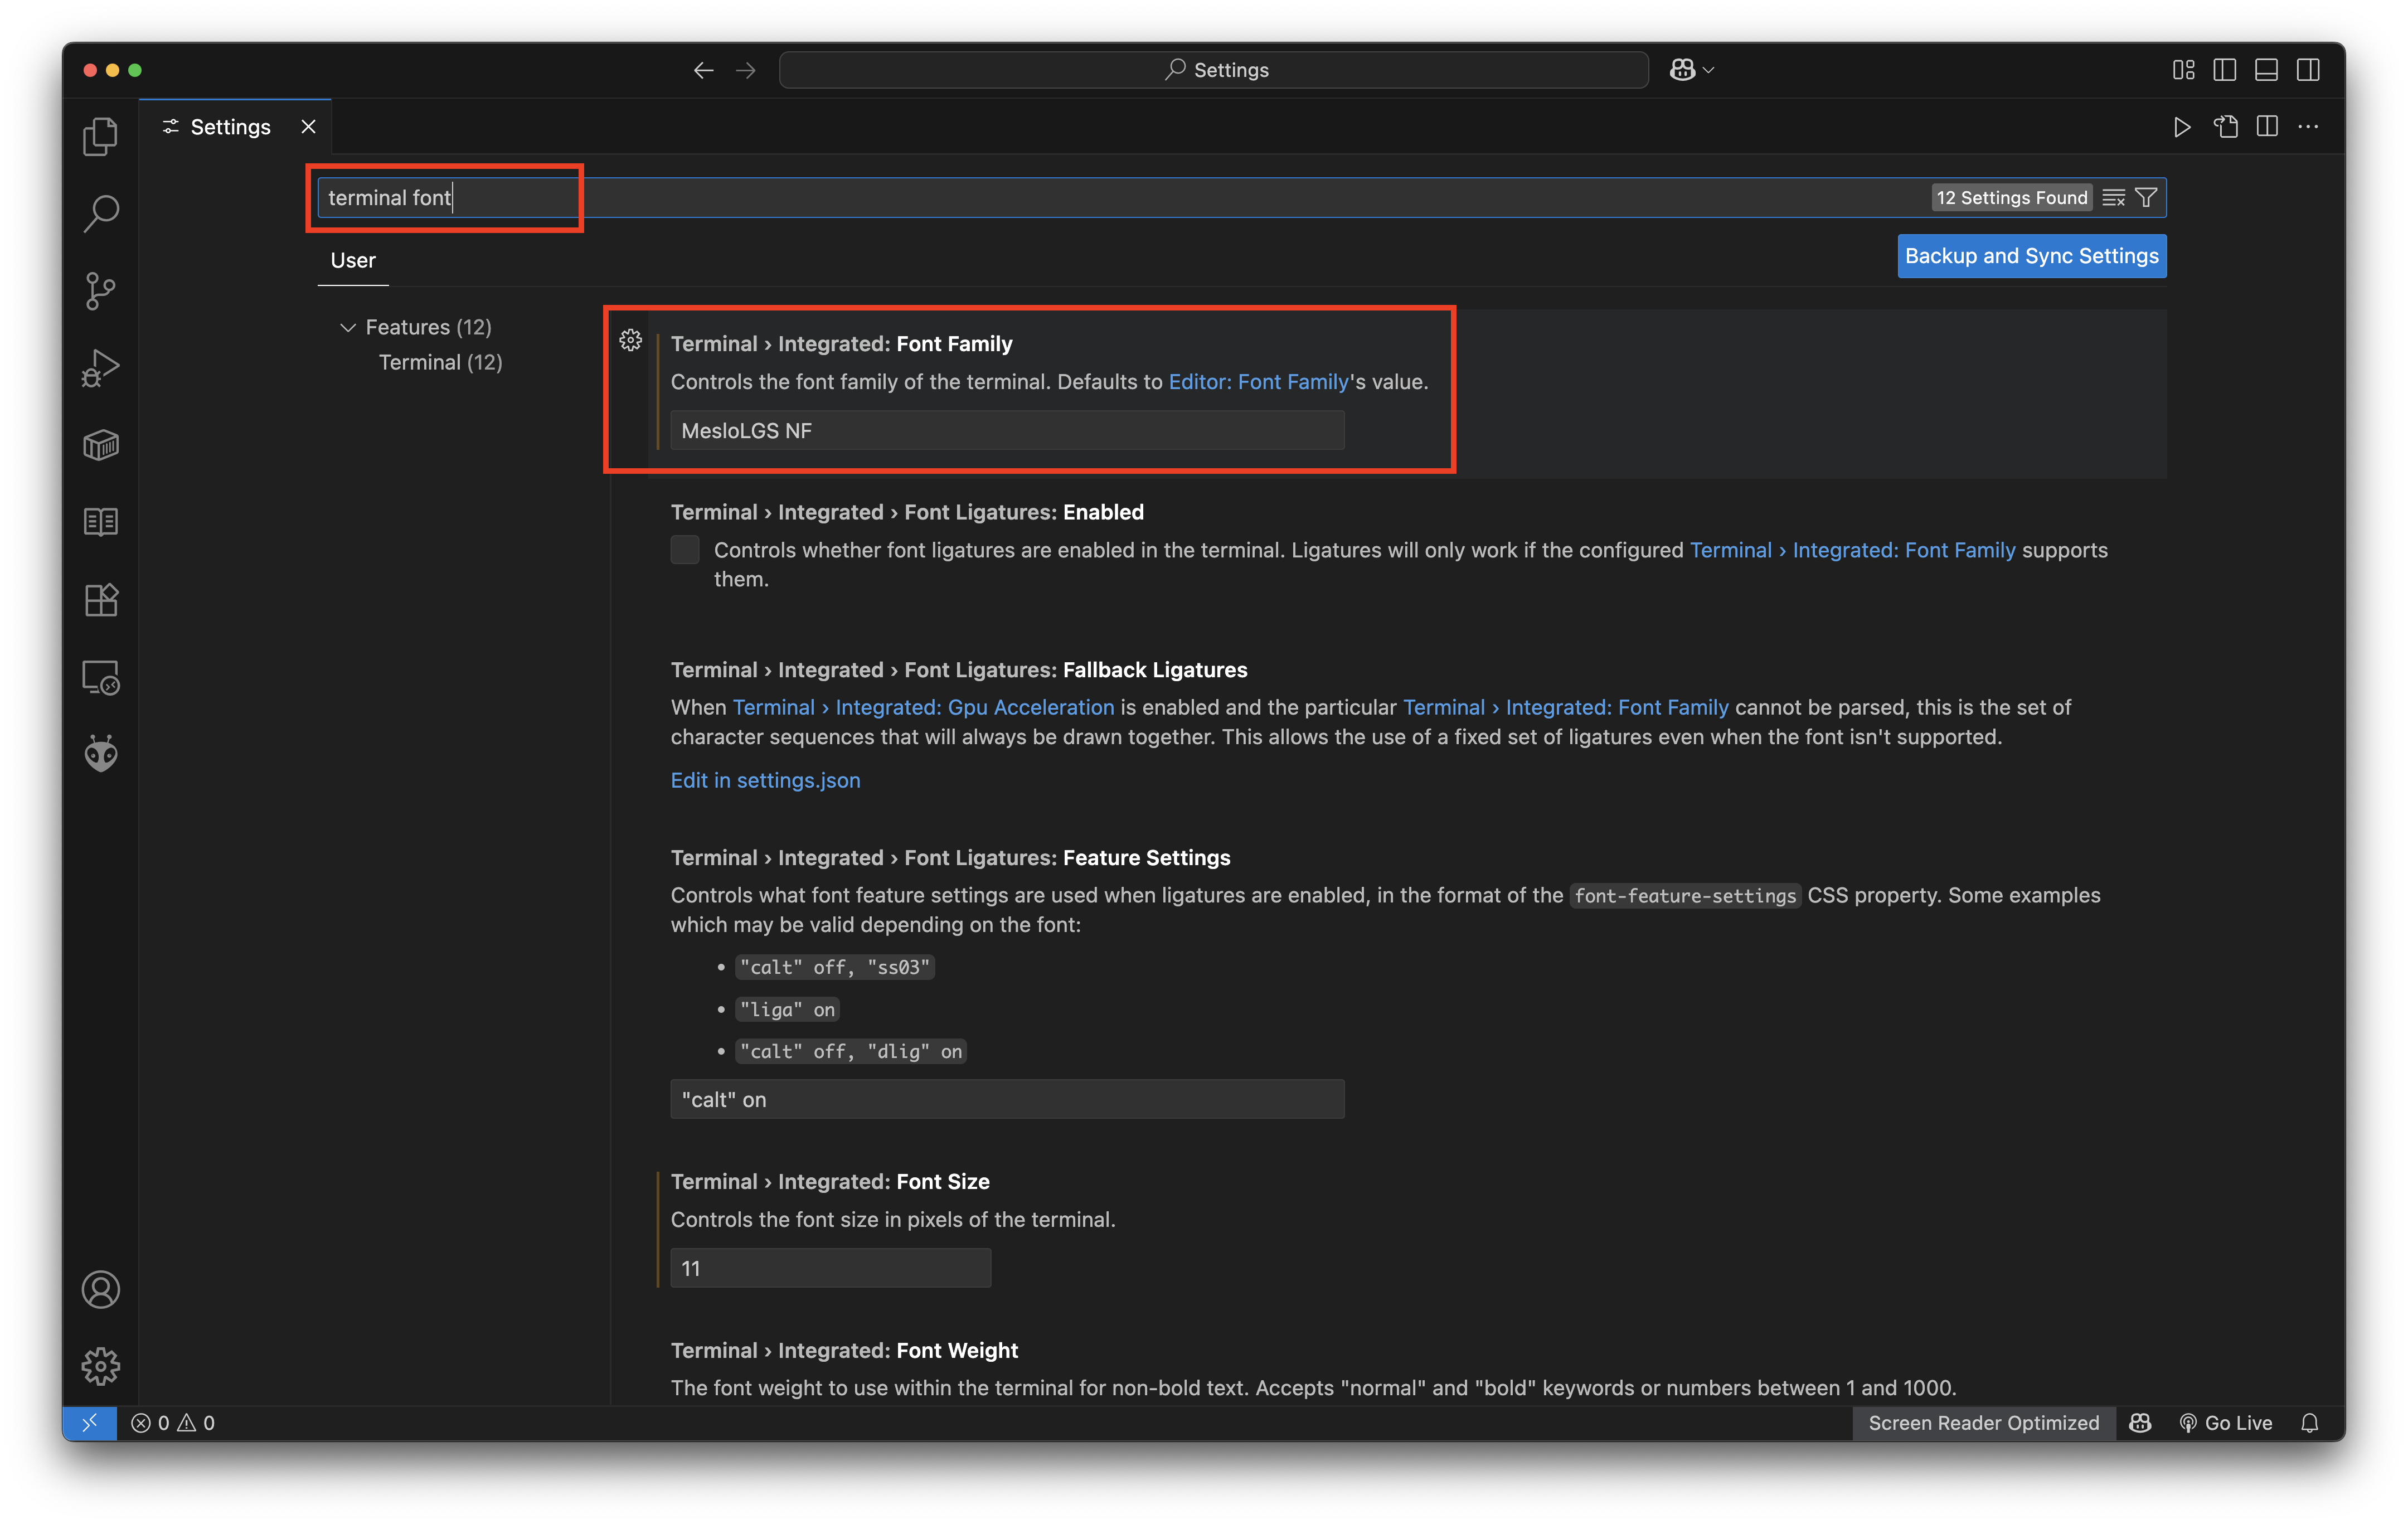Click the Customize Layout icon
Image resolution: width=2408 pixels, height=1524 pixels.
click(2183, 70)
